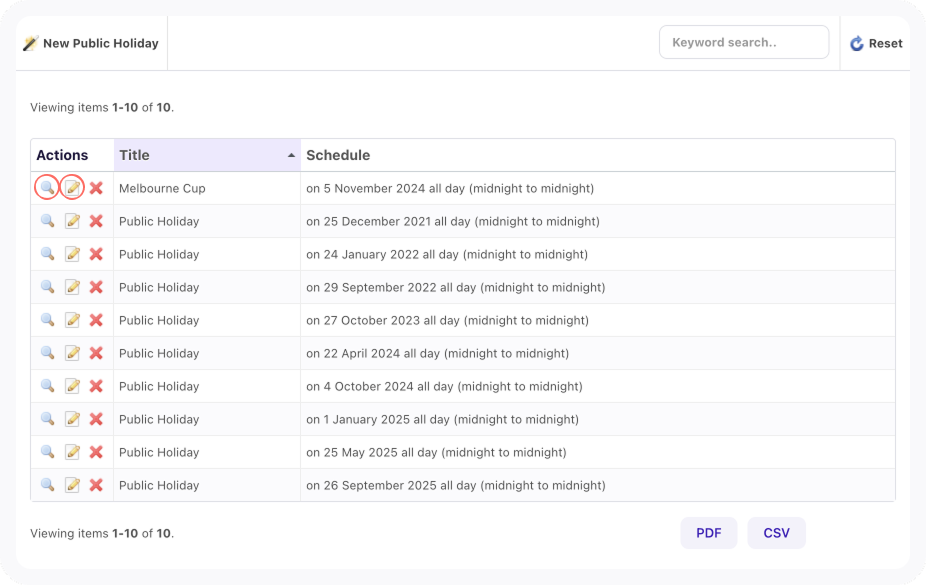
Task: Click the Actions column header
Action: (62, 155)
